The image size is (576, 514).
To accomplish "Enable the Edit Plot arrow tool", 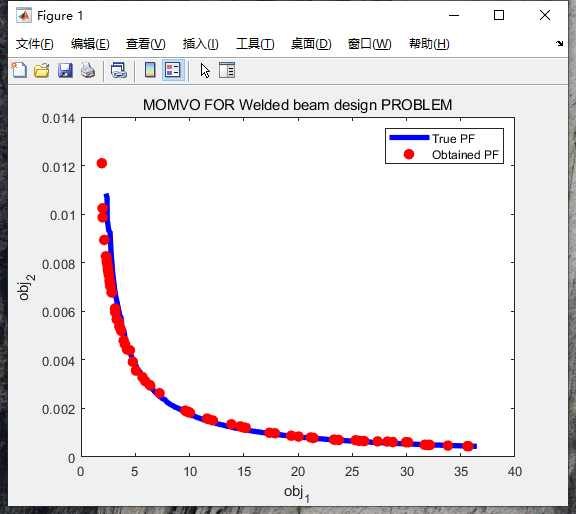I will coord(205,71).
